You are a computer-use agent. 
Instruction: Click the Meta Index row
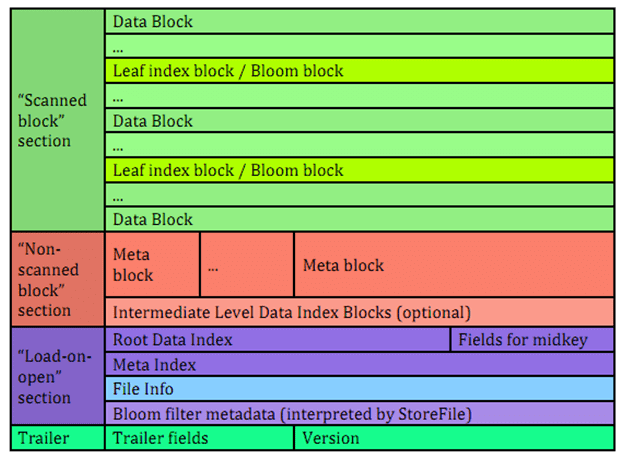(x=359, y=364)
